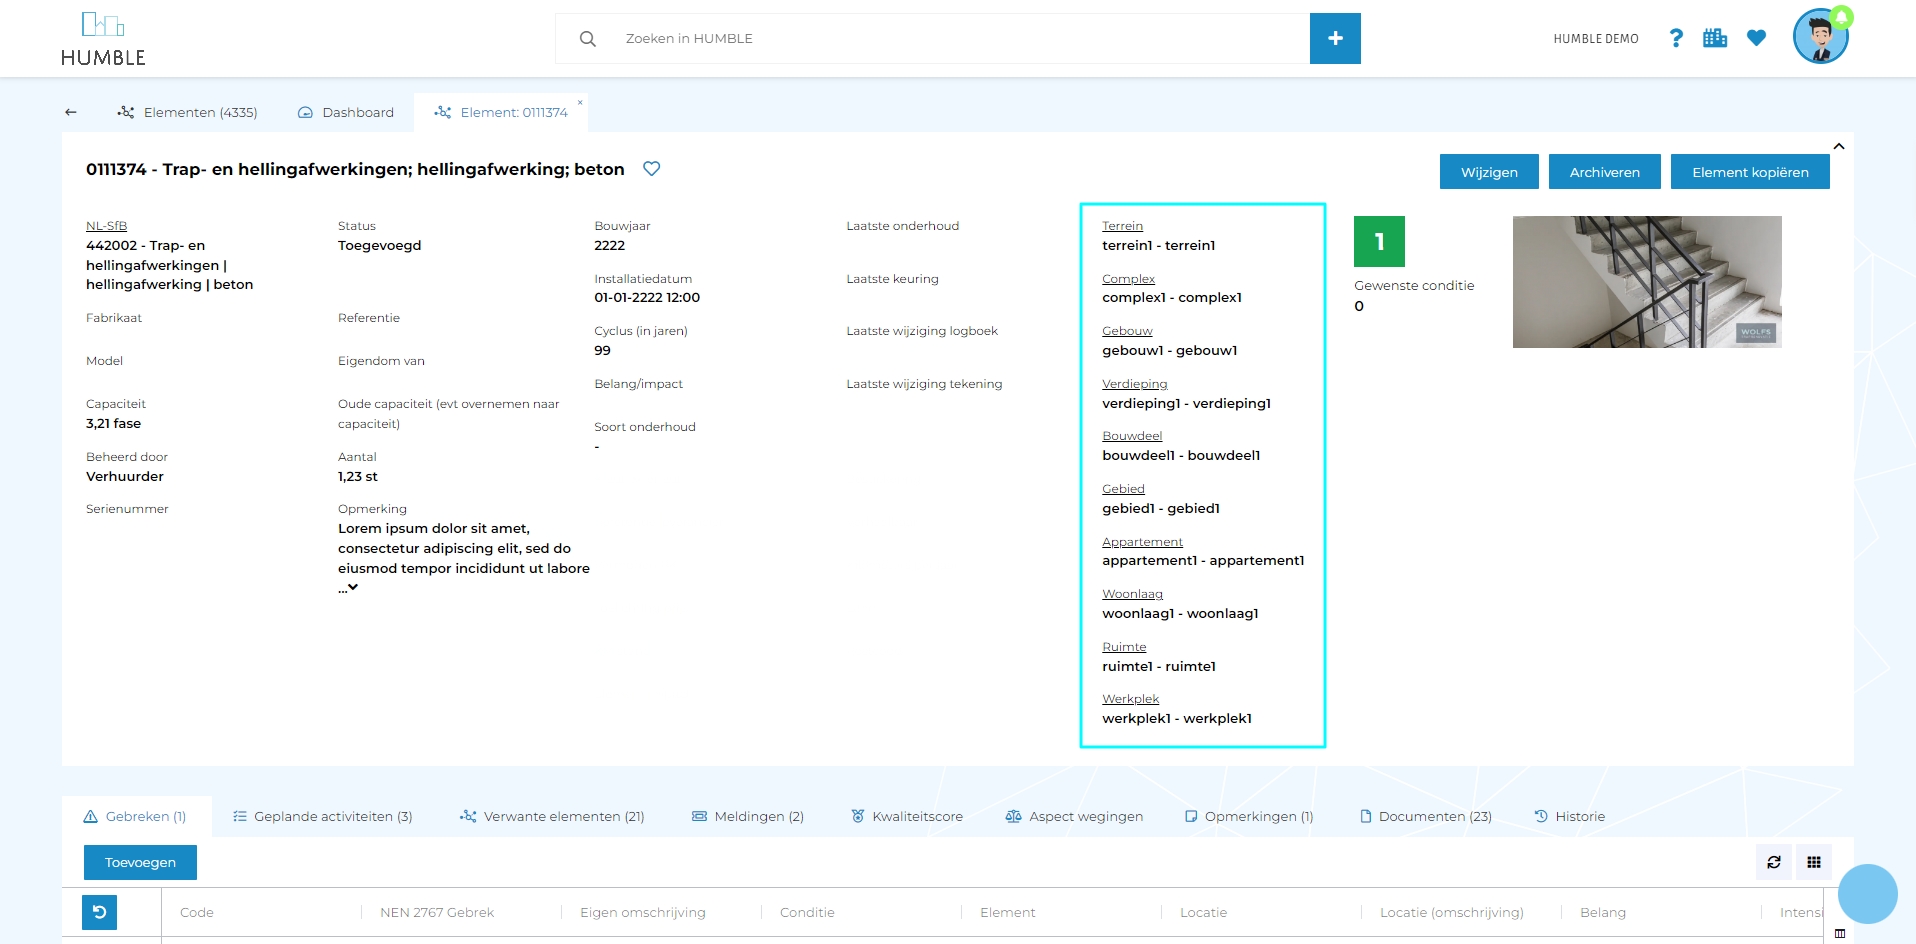Open the Meldingen (2) tab

coord(748,816)
